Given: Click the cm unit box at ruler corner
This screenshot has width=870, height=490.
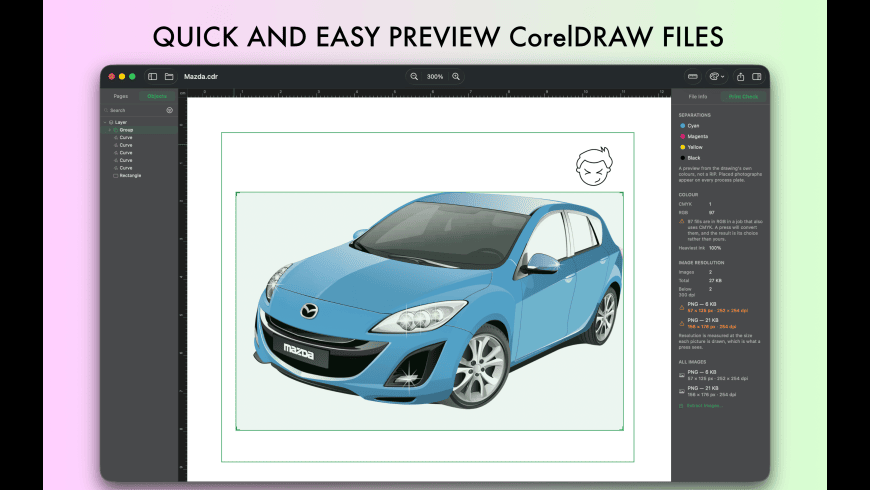Looking at the screenshot, I should [x=183, y=93].
